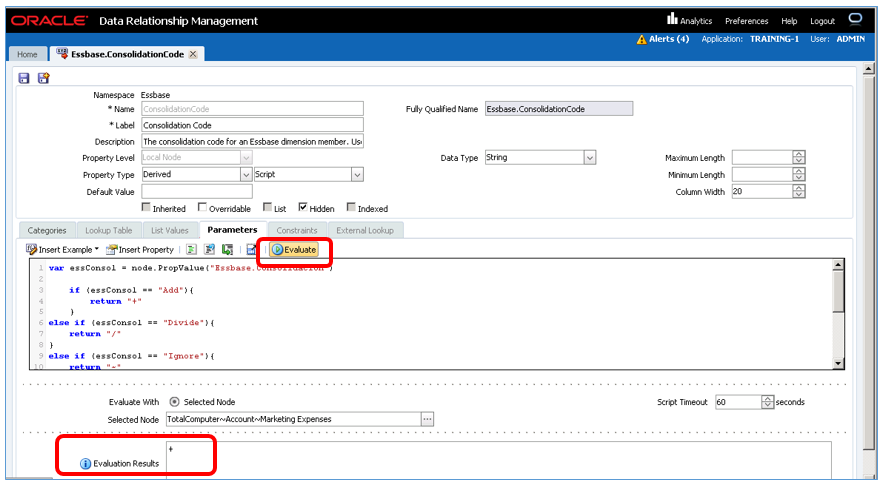Open Preferences link
This screenshot has height=484, width=883.
click(746, 21)
